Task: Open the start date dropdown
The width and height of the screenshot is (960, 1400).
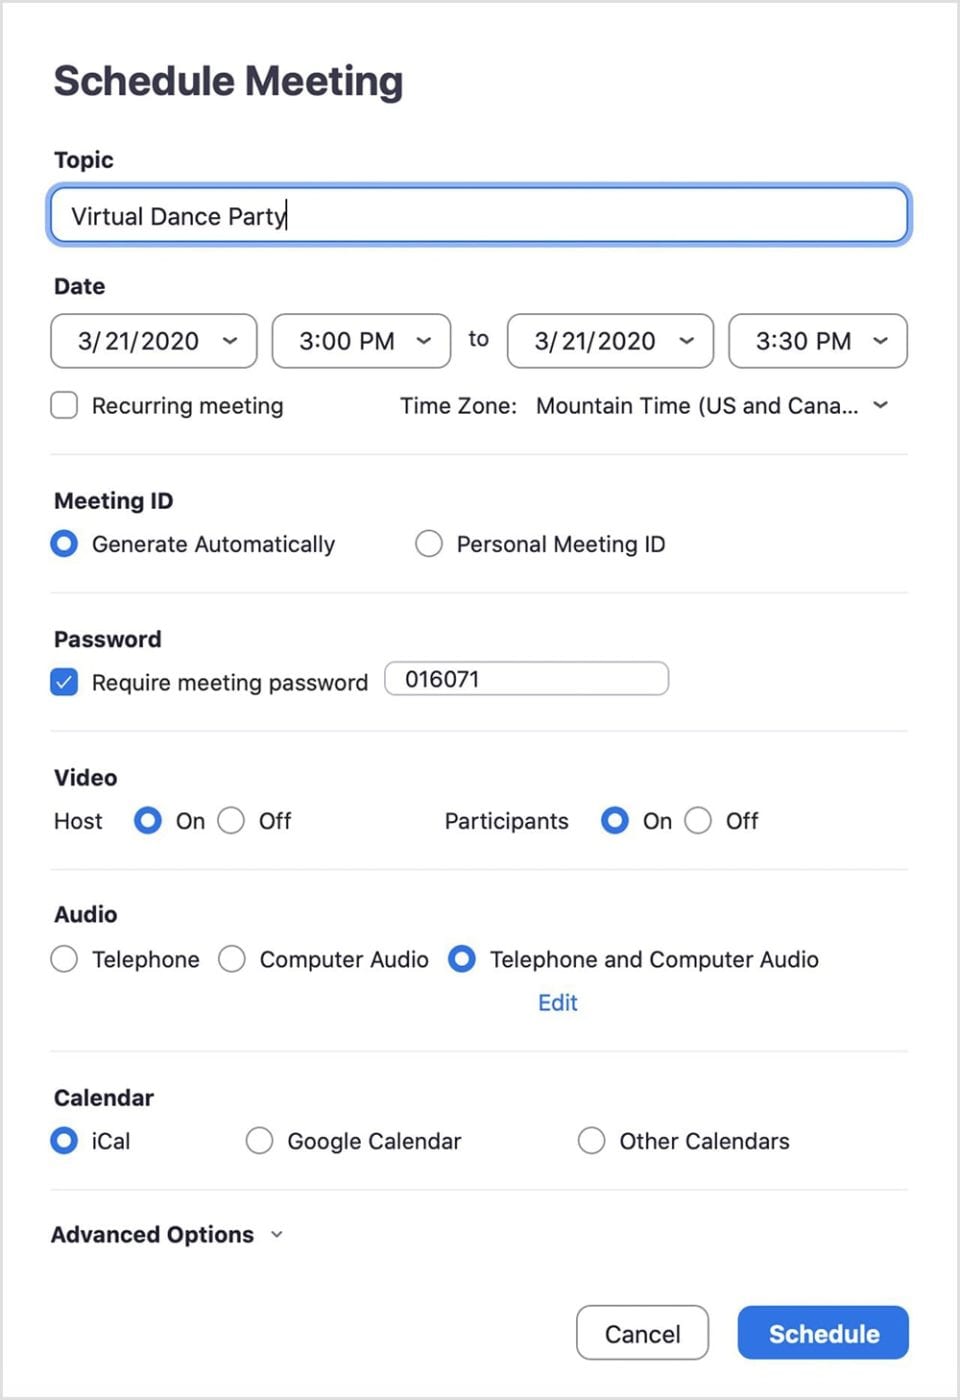Action: pos(154,341)
